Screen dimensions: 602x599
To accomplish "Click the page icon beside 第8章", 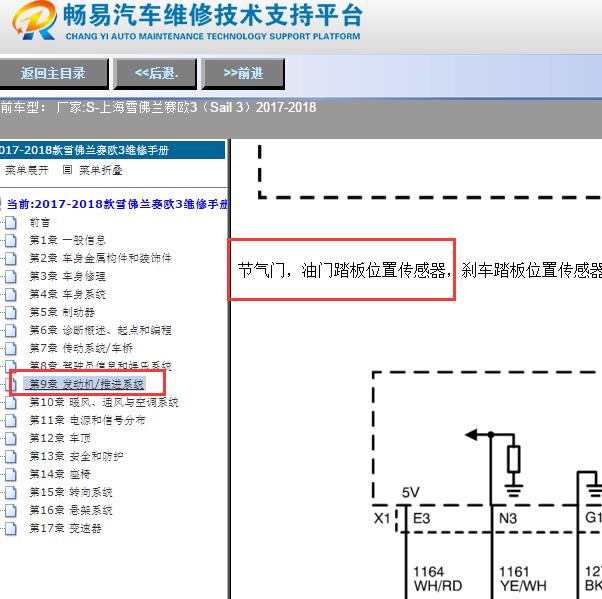I will [x=11, y=365].
